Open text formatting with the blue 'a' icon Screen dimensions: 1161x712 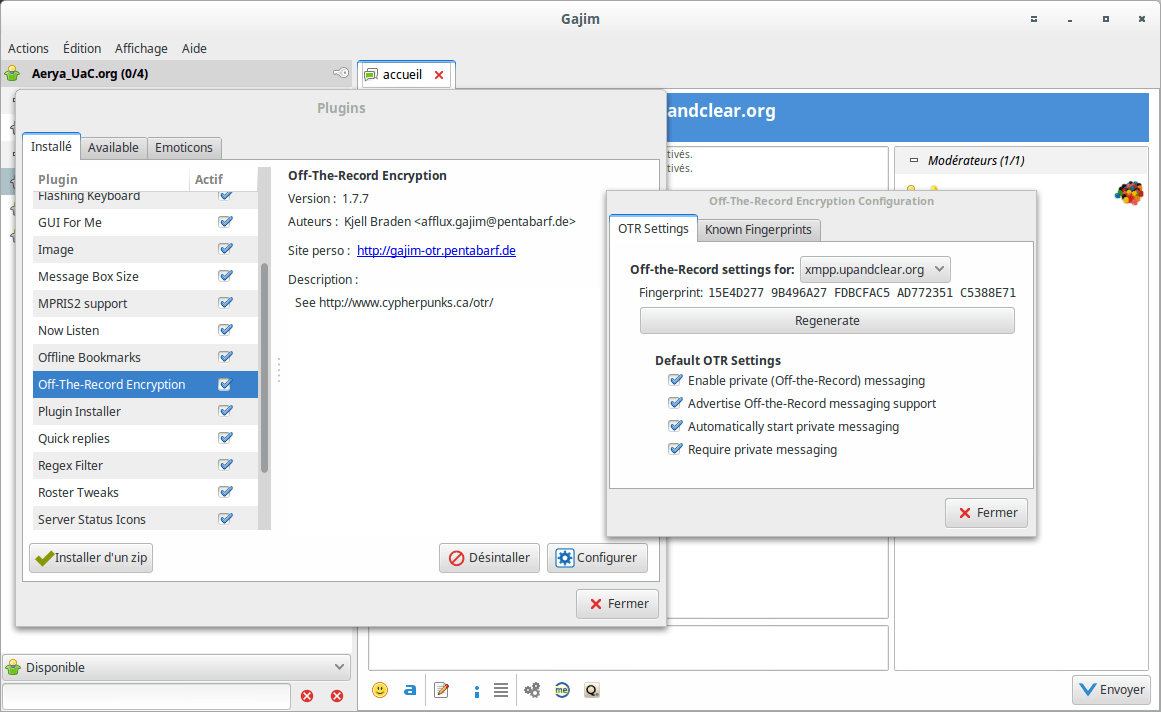pos(409,690)
